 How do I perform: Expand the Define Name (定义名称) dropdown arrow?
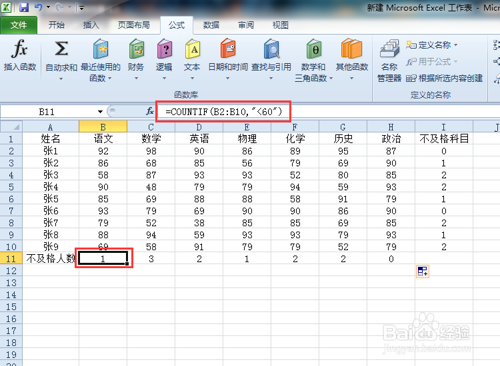(x=456, y=45)
